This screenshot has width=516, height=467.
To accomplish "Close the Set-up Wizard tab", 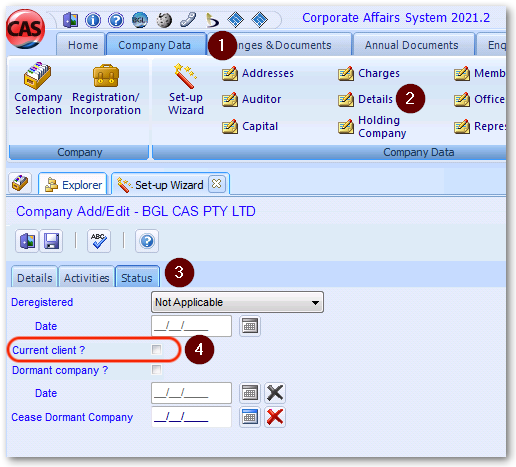I will point(217,184).
